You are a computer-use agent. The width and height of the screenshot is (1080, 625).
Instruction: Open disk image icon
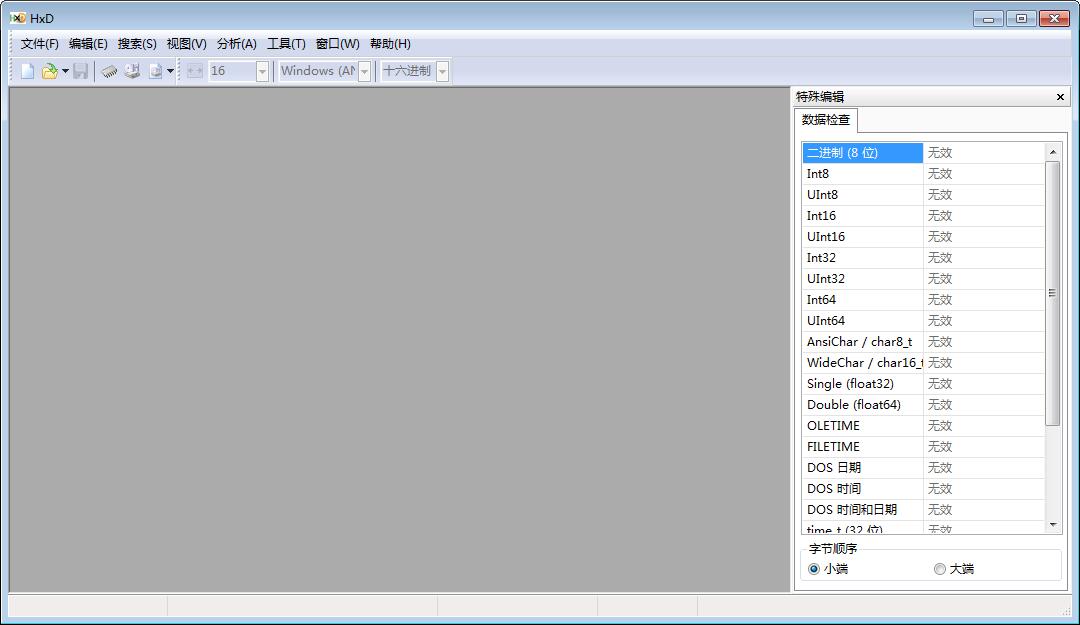click(x=156, y=71)
